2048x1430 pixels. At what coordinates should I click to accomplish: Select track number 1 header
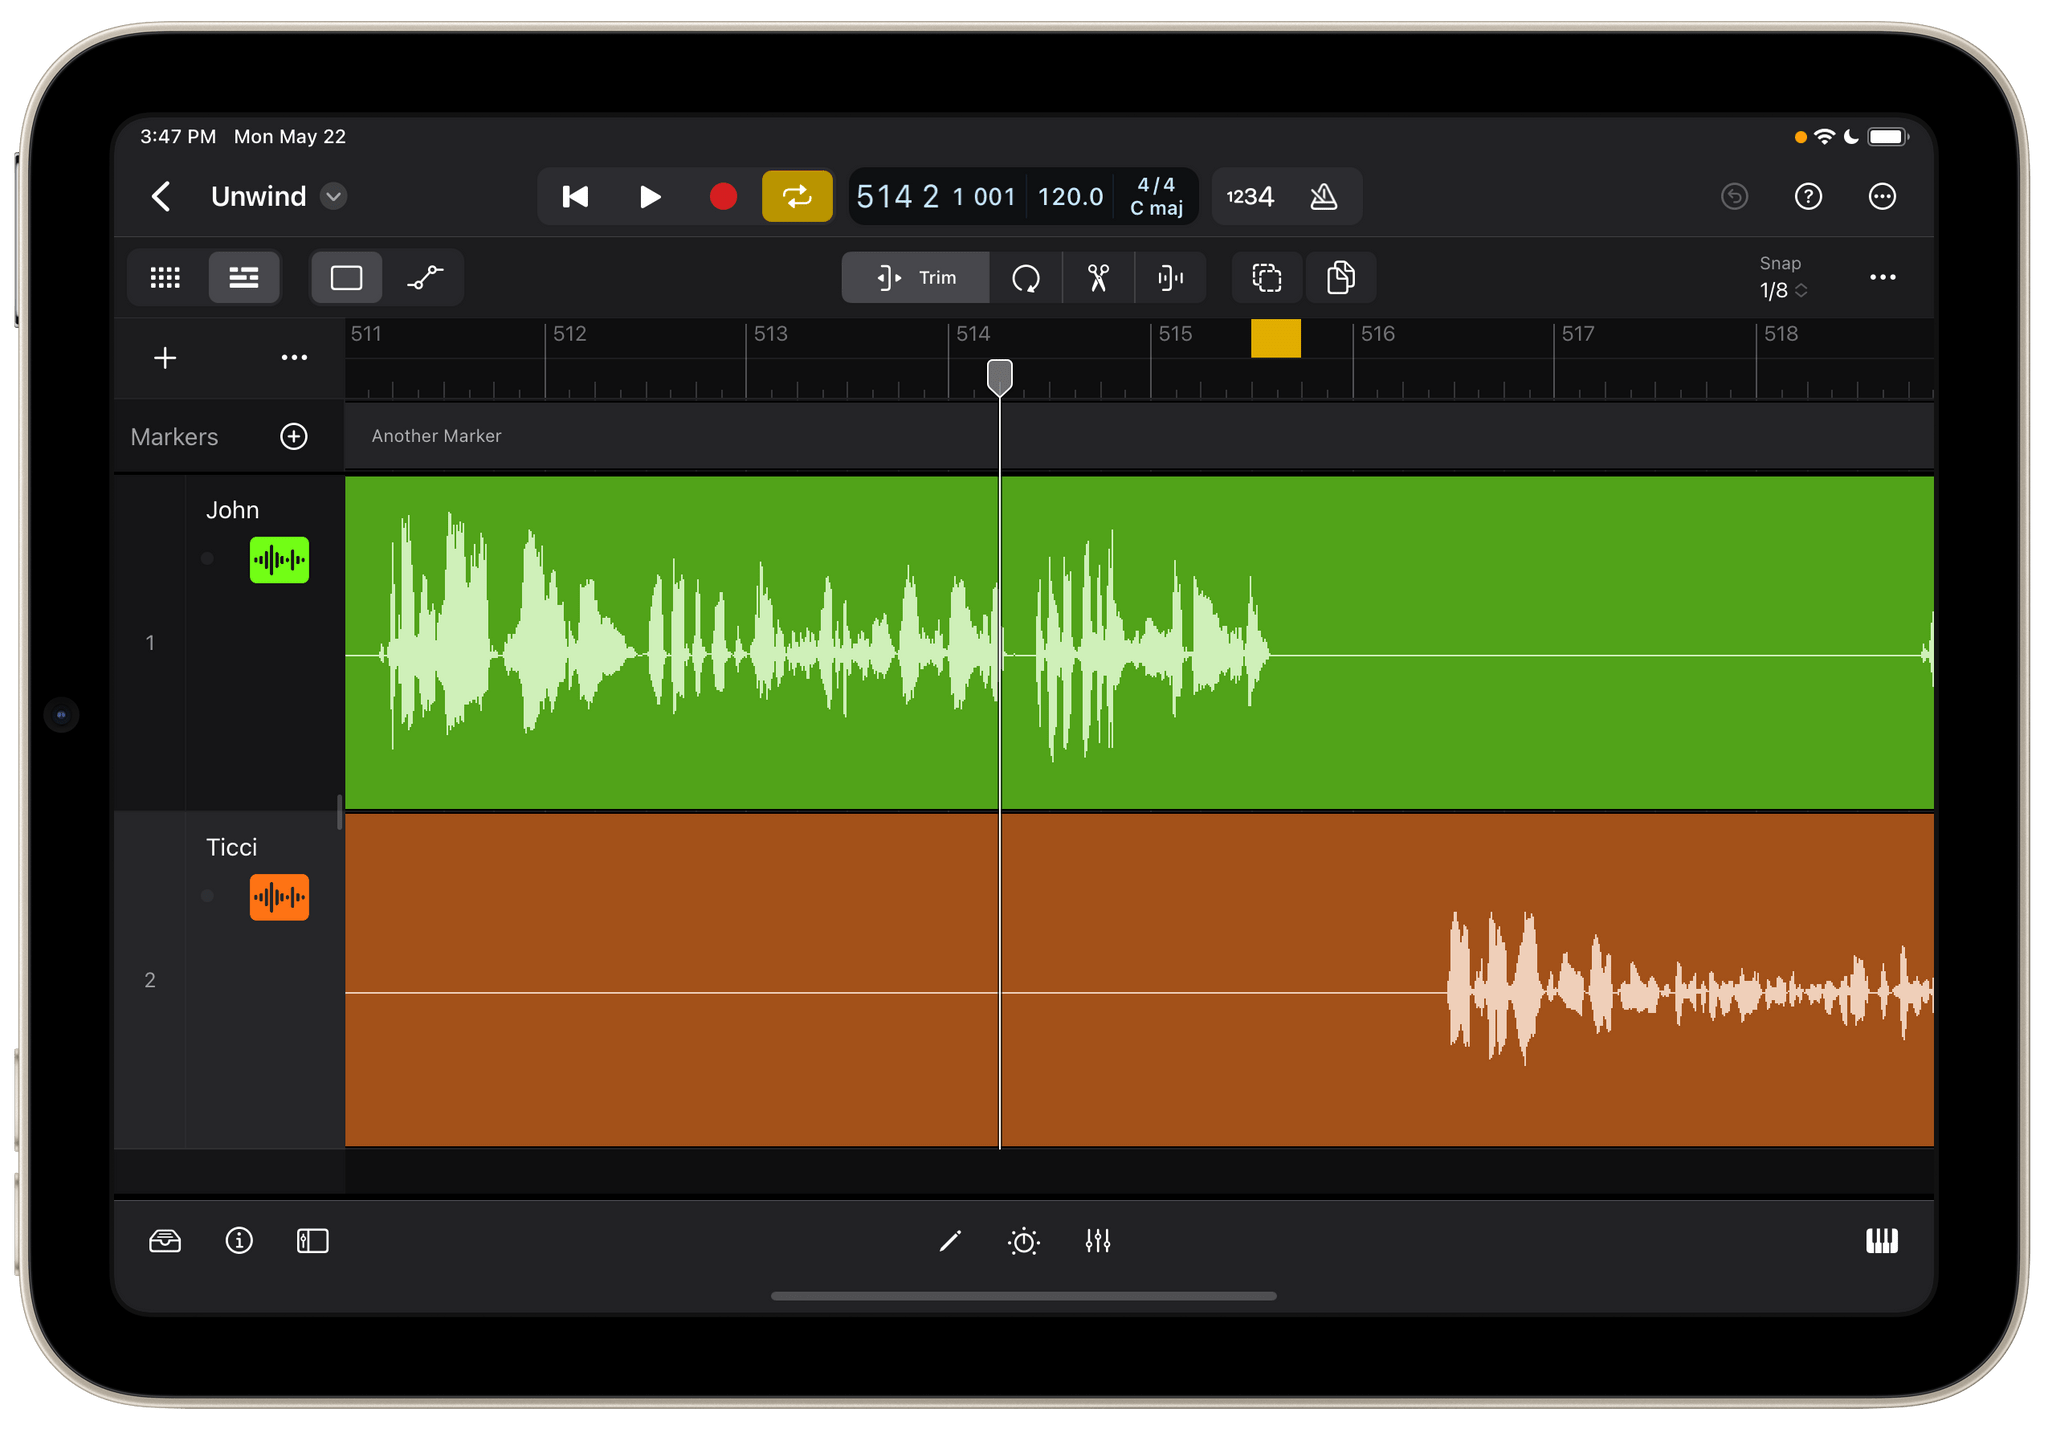[x=150, y=642]
